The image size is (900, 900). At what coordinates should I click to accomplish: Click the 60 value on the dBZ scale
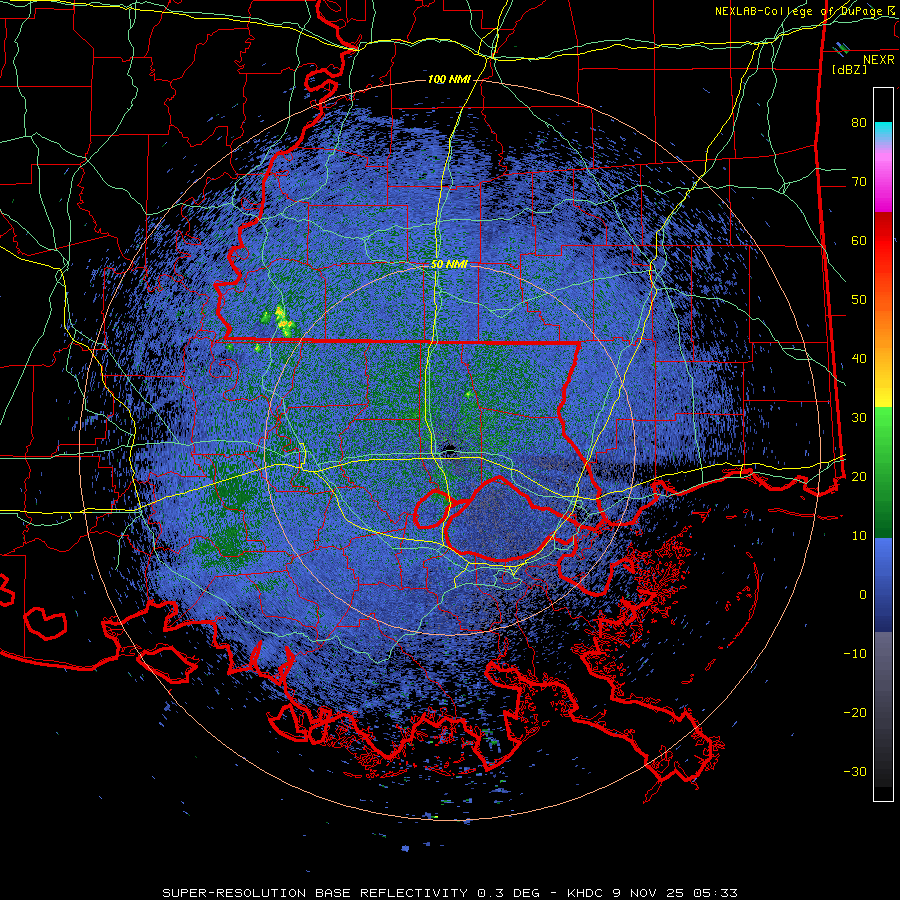tap(859, 240)
